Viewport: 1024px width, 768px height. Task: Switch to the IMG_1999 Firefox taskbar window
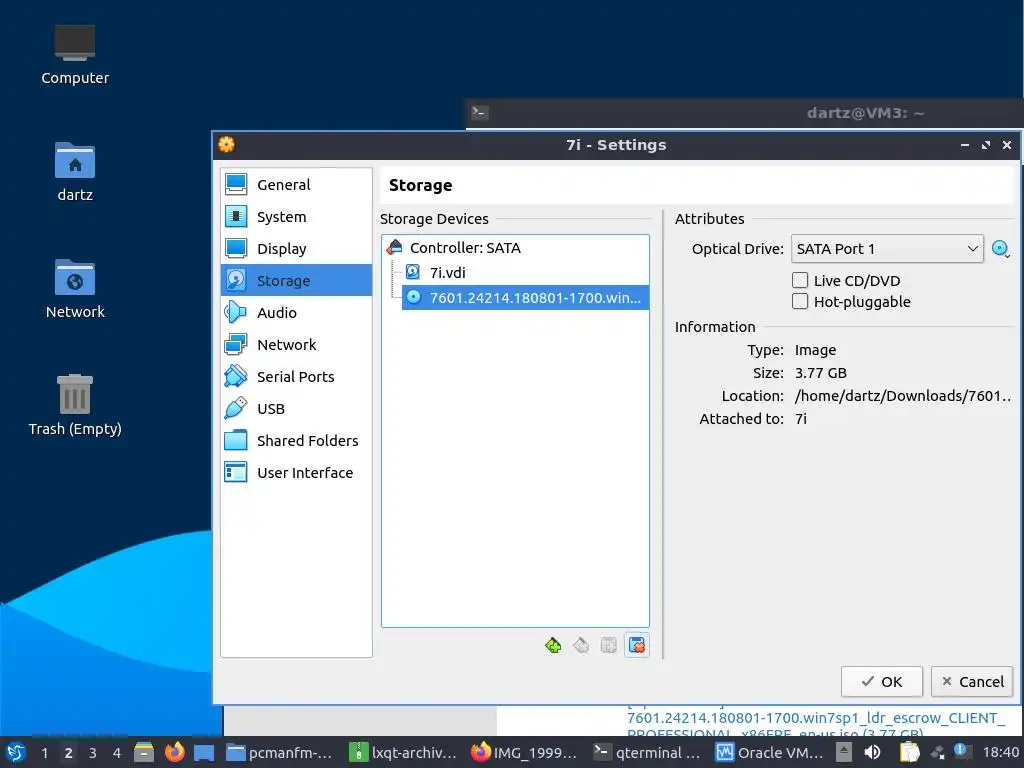pos(526,753)
